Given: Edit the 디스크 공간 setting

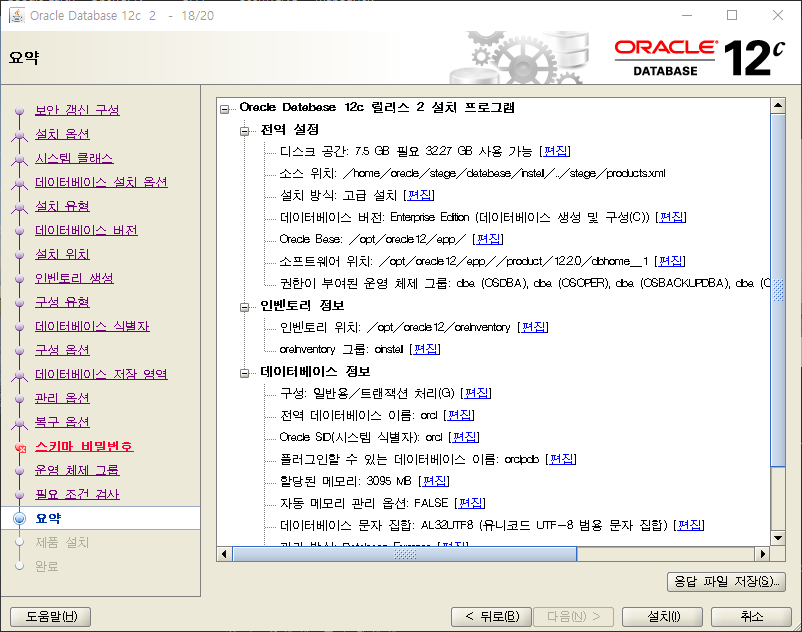Looking at the screenshot, I should tap(555, 151).
